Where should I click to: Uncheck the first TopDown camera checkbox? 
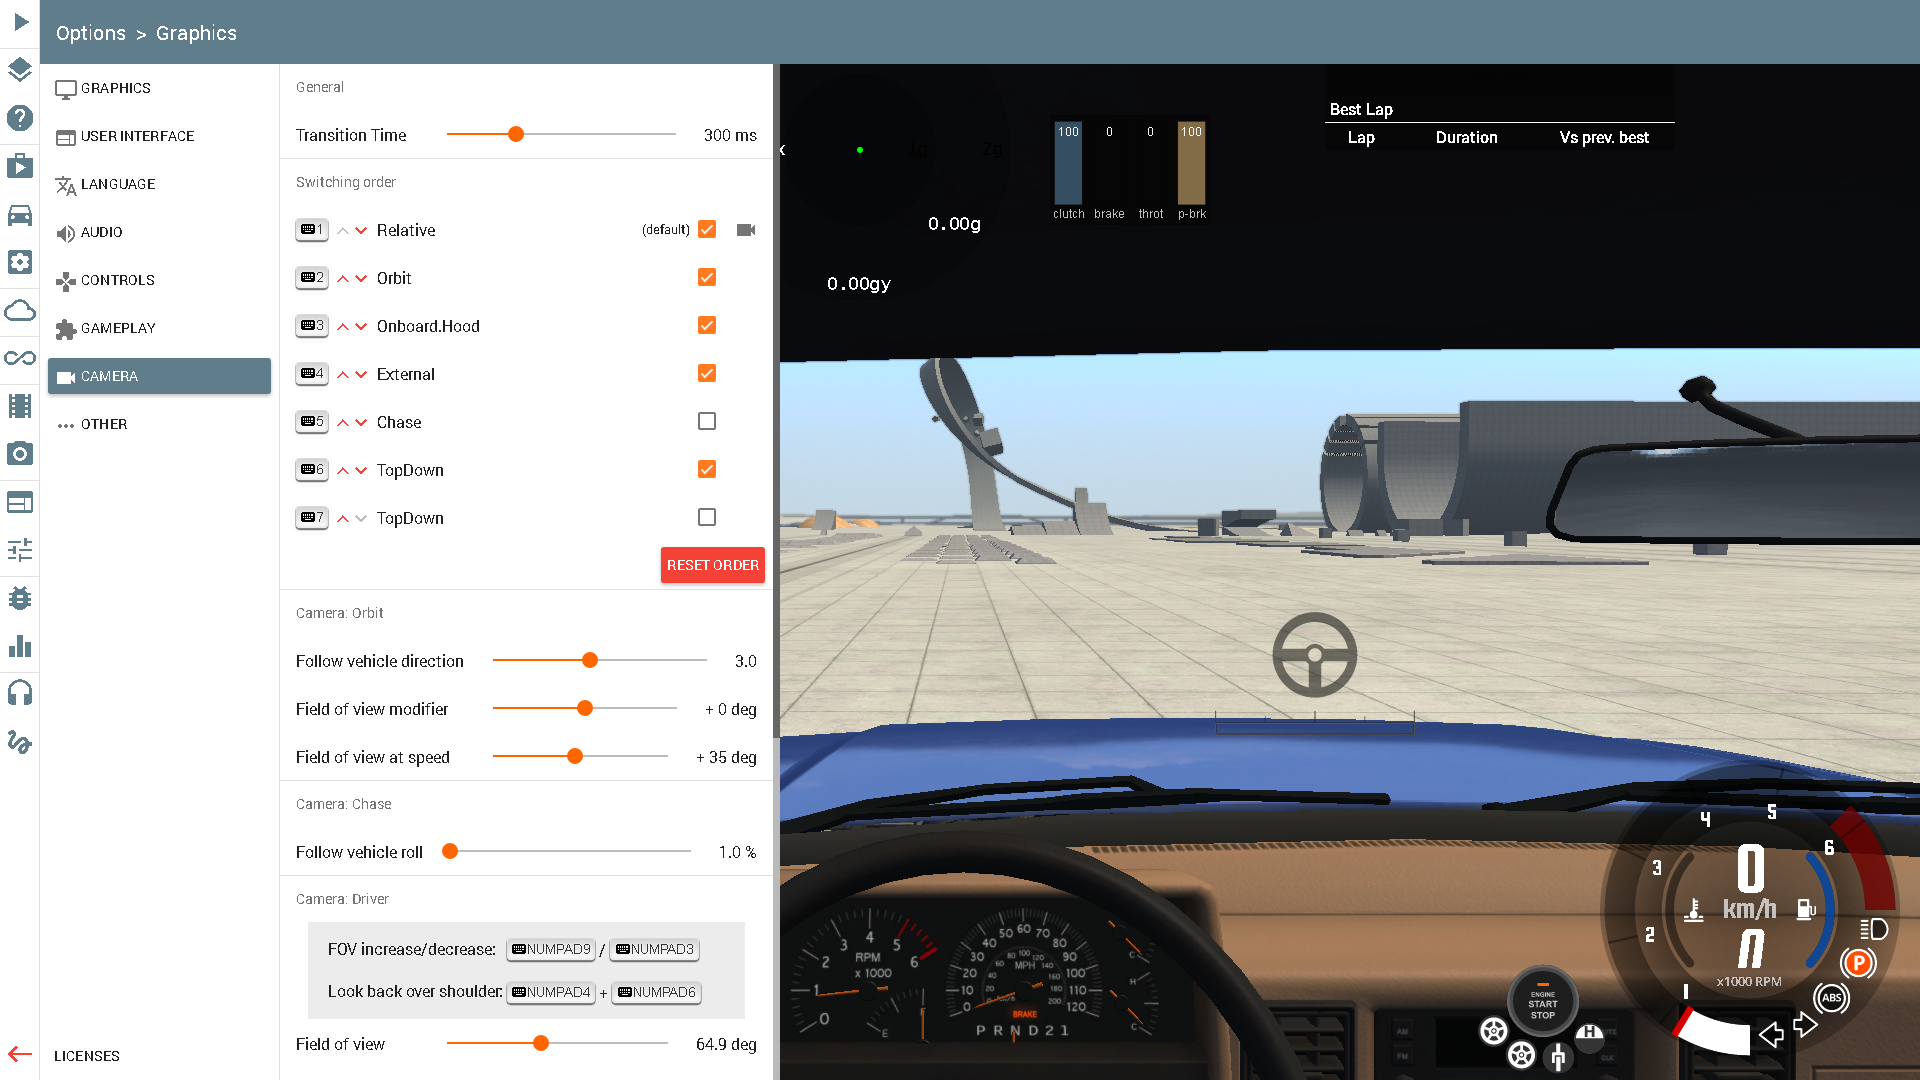[707, 469]
